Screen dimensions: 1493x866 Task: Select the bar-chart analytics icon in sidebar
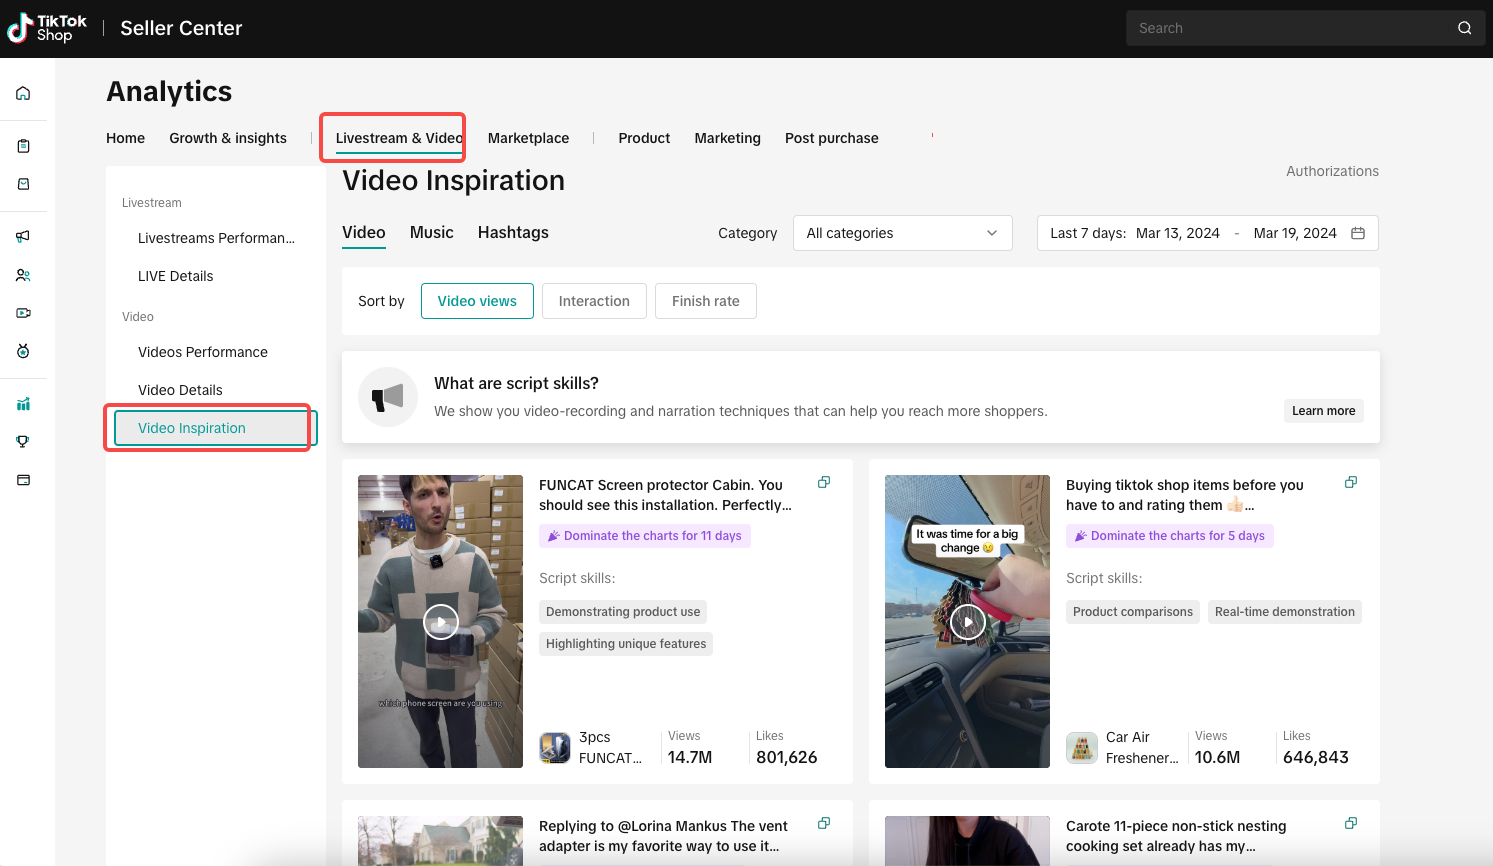pos(23,404)
